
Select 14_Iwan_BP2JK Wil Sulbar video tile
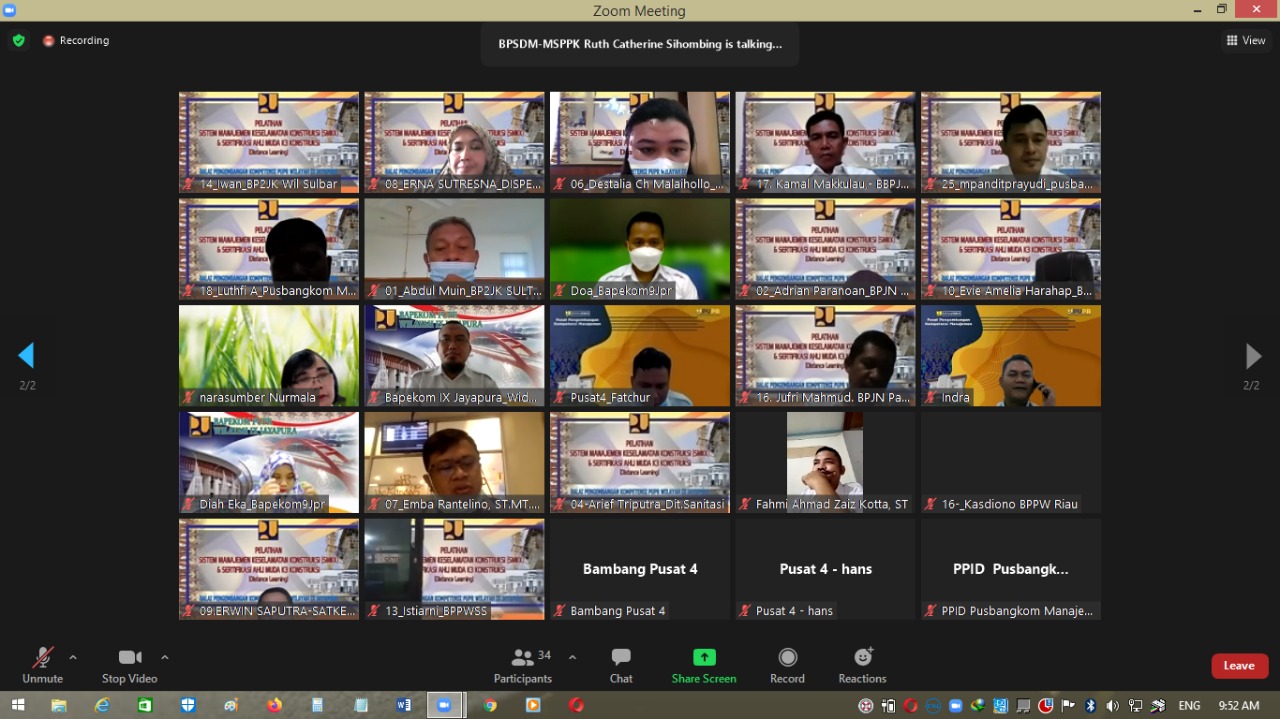269,142
